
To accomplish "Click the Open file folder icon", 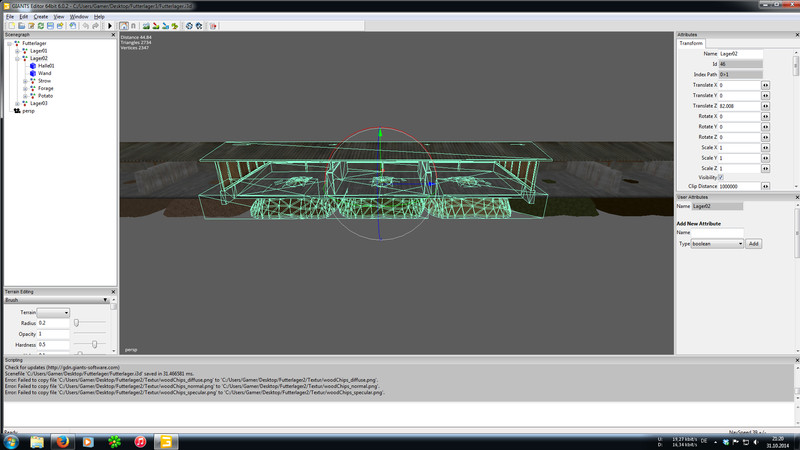I will [20, 26].
